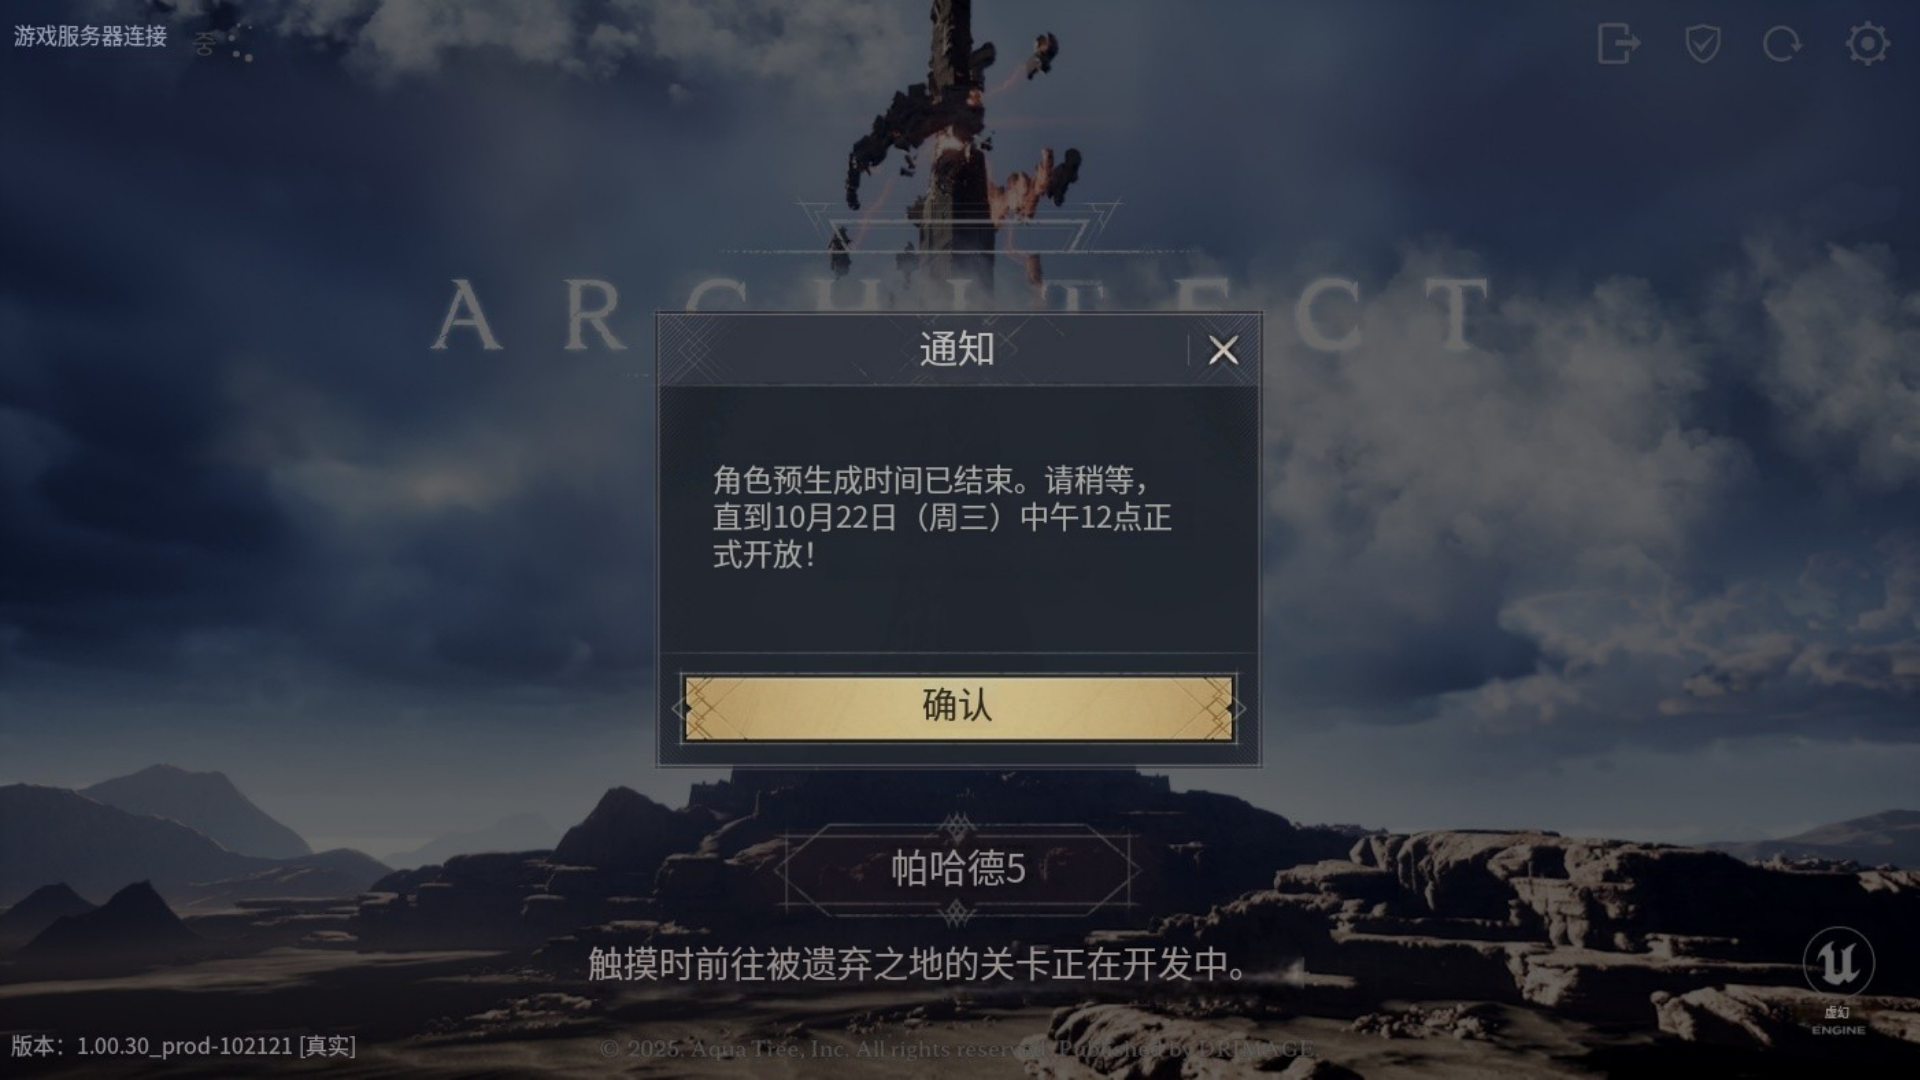Open settings via the gear icon

pyautogui.click(x=1867, y=43)
